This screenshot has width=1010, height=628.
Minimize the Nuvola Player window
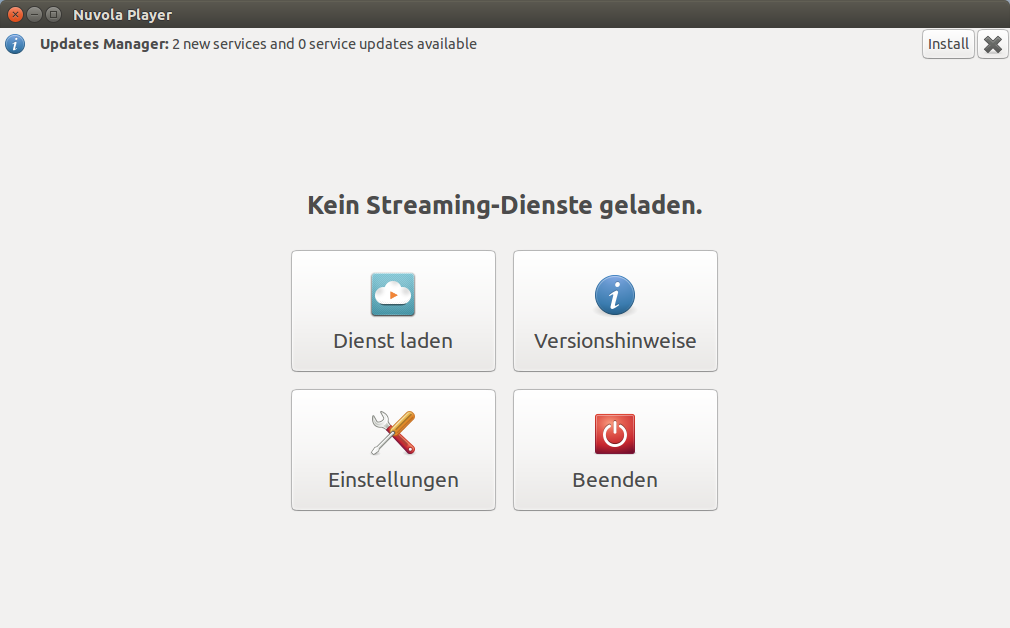[x=35, y=14]
